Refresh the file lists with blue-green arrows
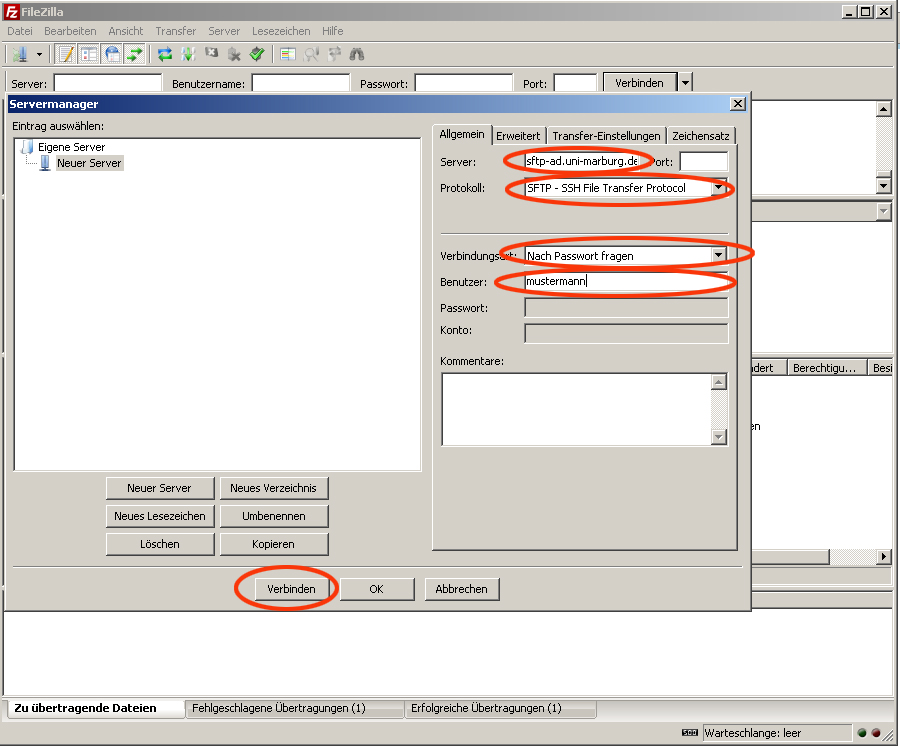 pos(165,55)
